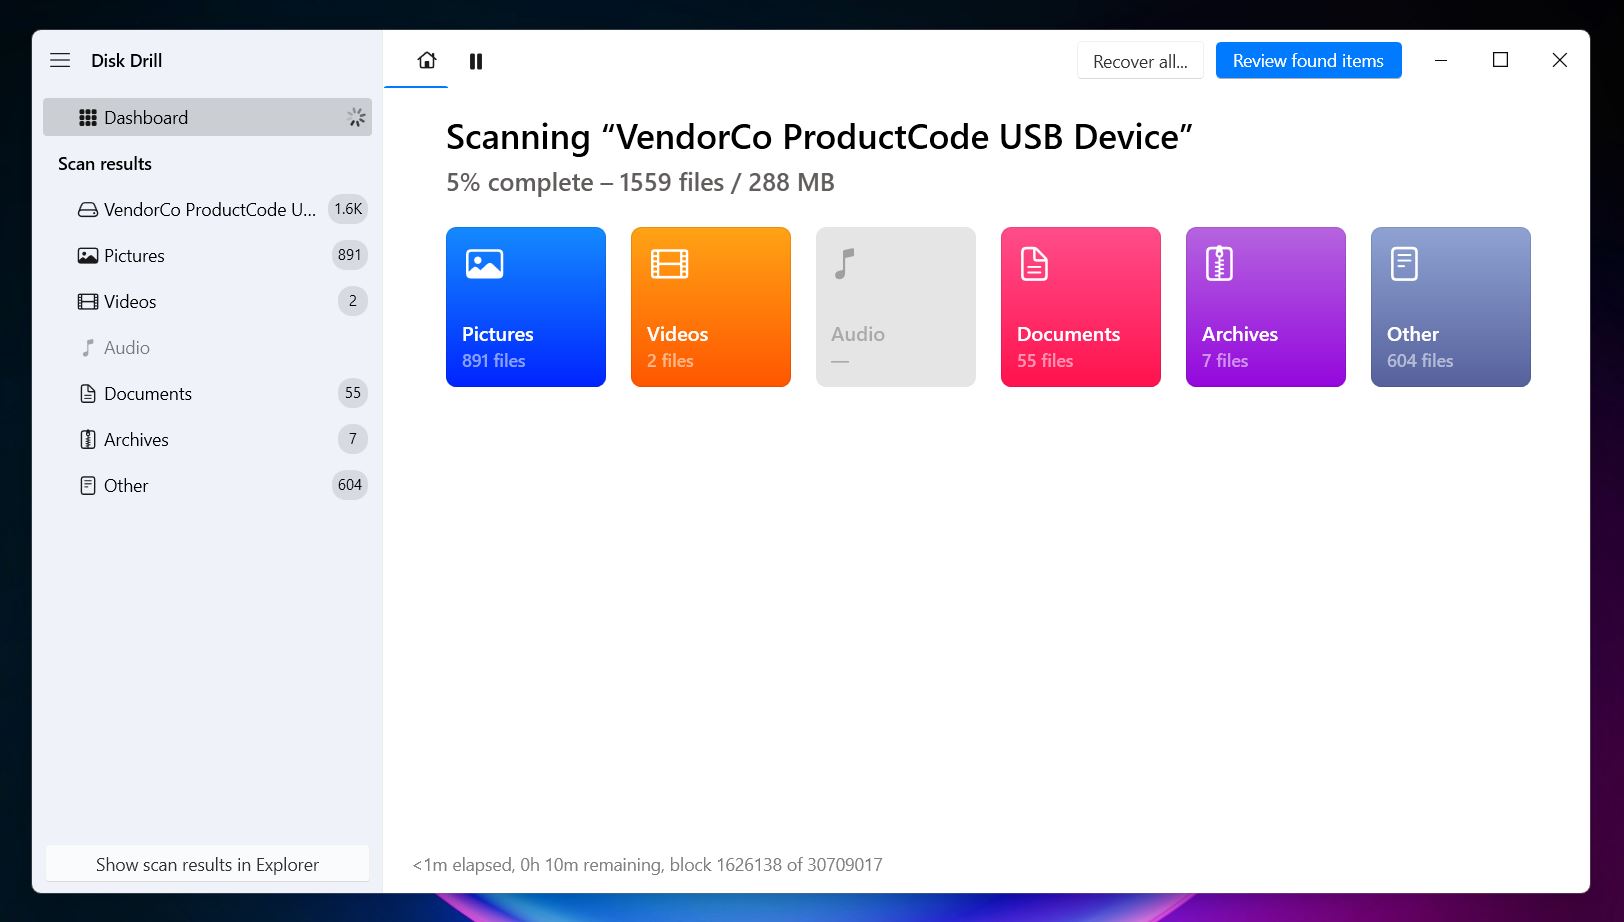Open the Other 604 files card
Viewport: 1624px width, 922px height.
(1451, 307)
